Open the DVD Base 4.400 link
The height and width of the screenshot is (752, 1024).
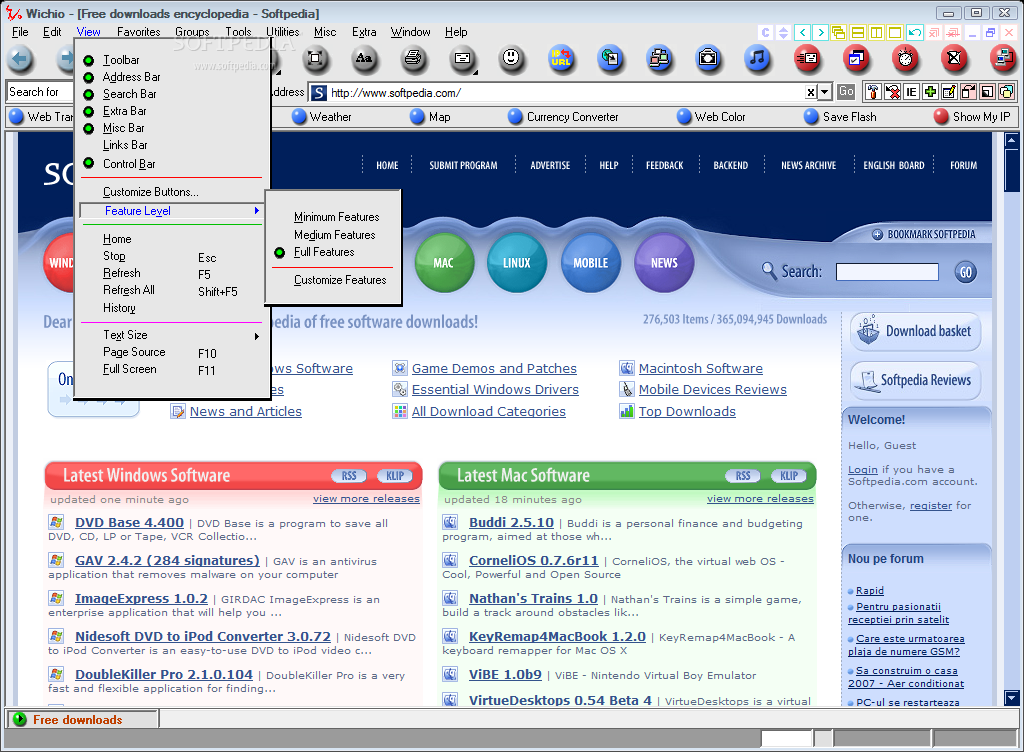point(129,523)
